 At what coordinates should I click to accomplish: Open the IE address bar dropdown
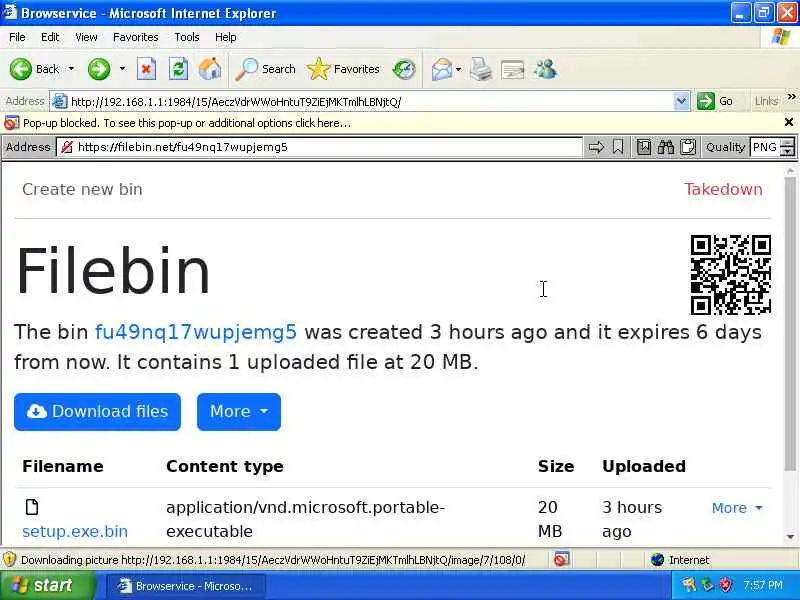pos(681,102)
